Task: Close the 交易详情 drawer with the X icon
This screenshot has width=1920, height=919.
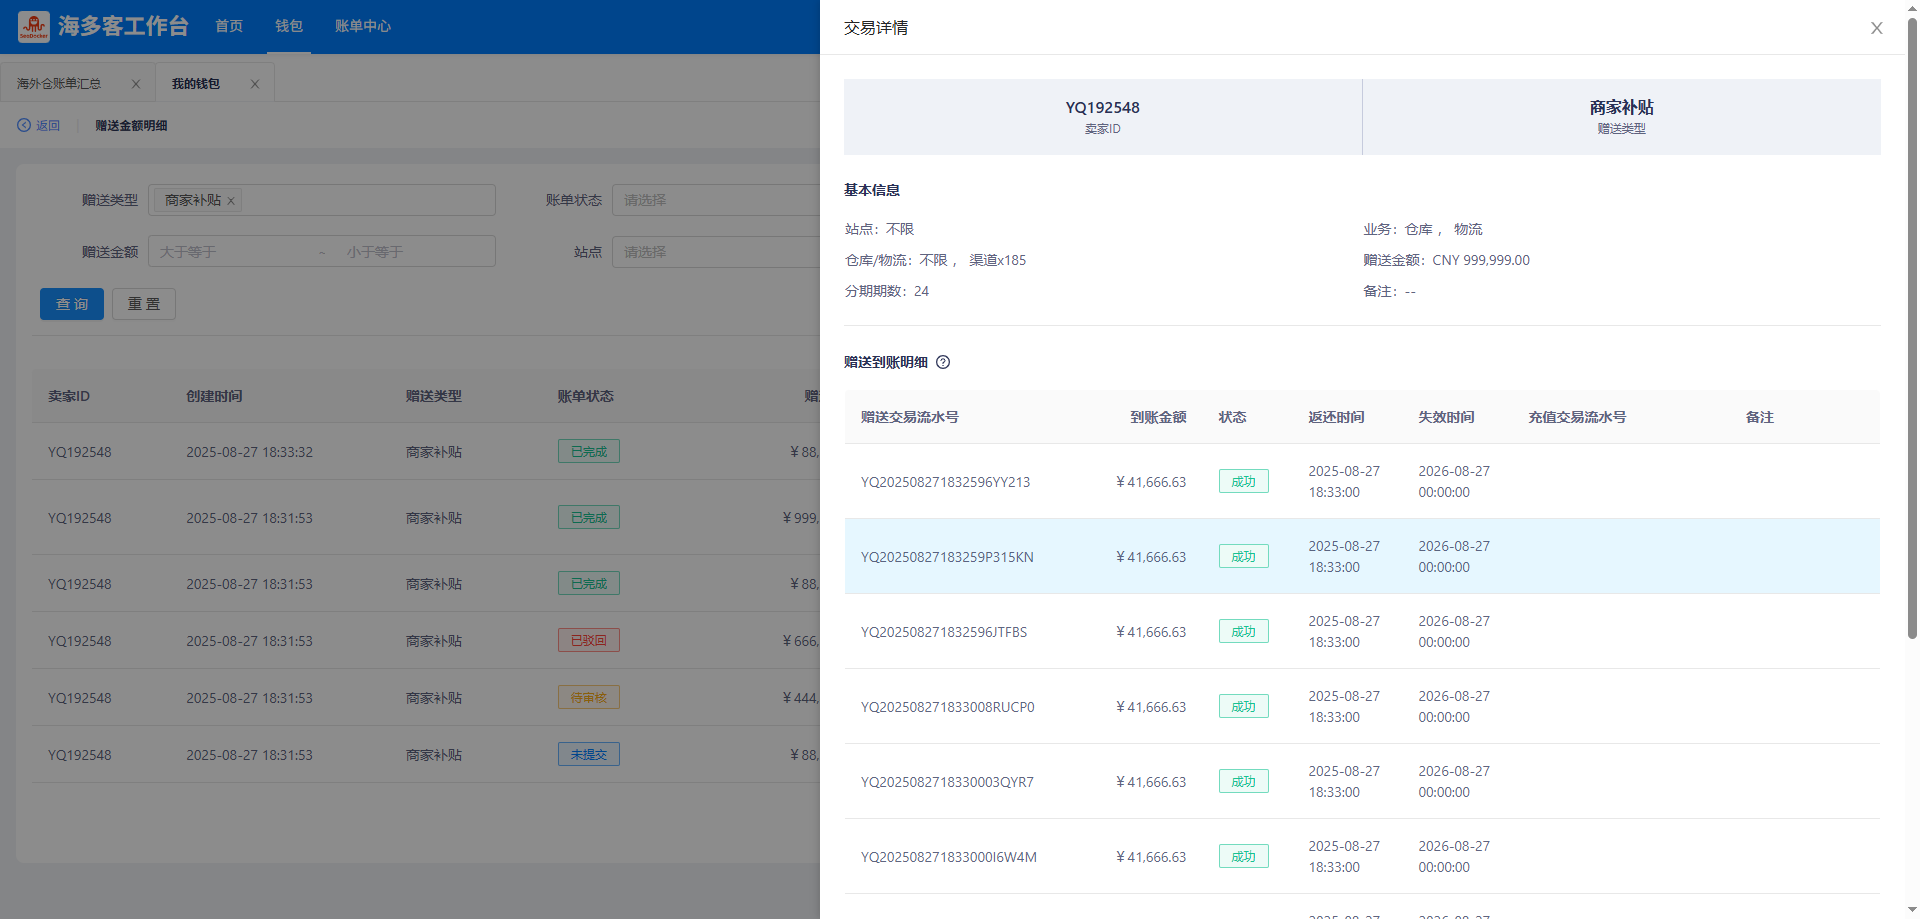Action: coord(1876,28)
